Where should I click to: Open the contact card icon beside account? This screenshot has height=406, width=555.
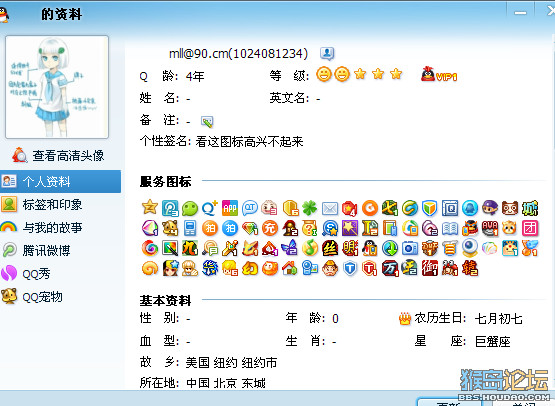pos(327,53)
